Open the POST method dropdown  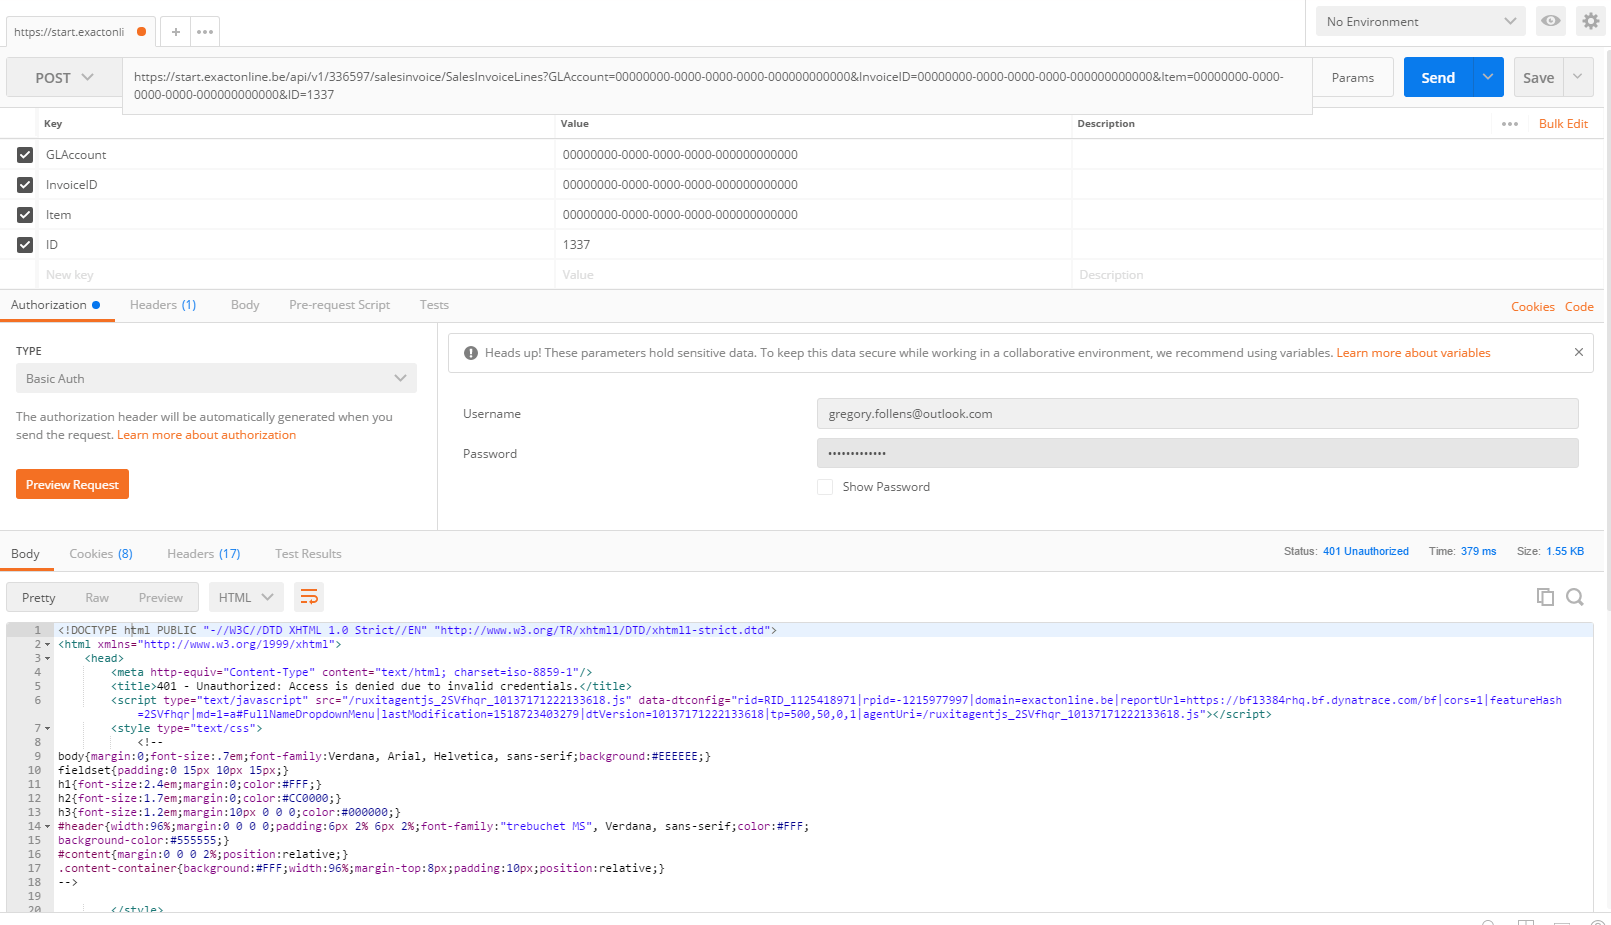pyautogui.click(x=64, y=78)
